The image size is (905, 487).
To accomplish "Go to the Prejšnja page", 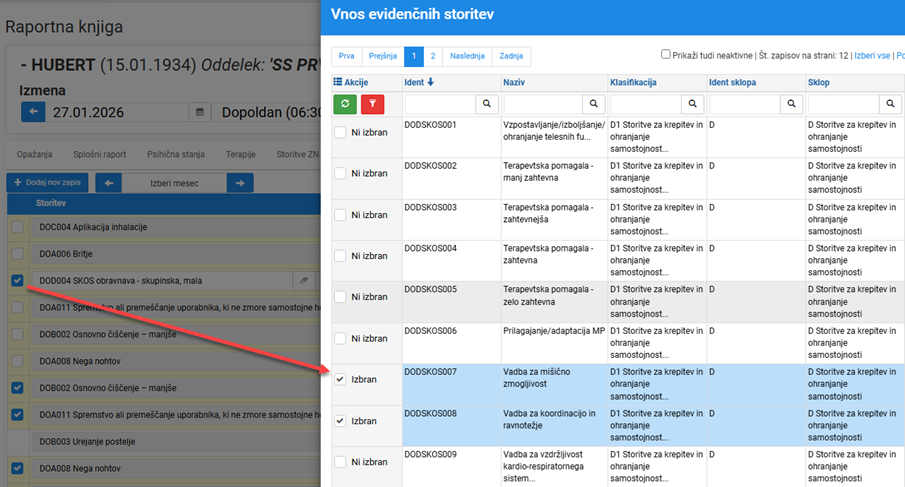I will click(x=383, y=56).
